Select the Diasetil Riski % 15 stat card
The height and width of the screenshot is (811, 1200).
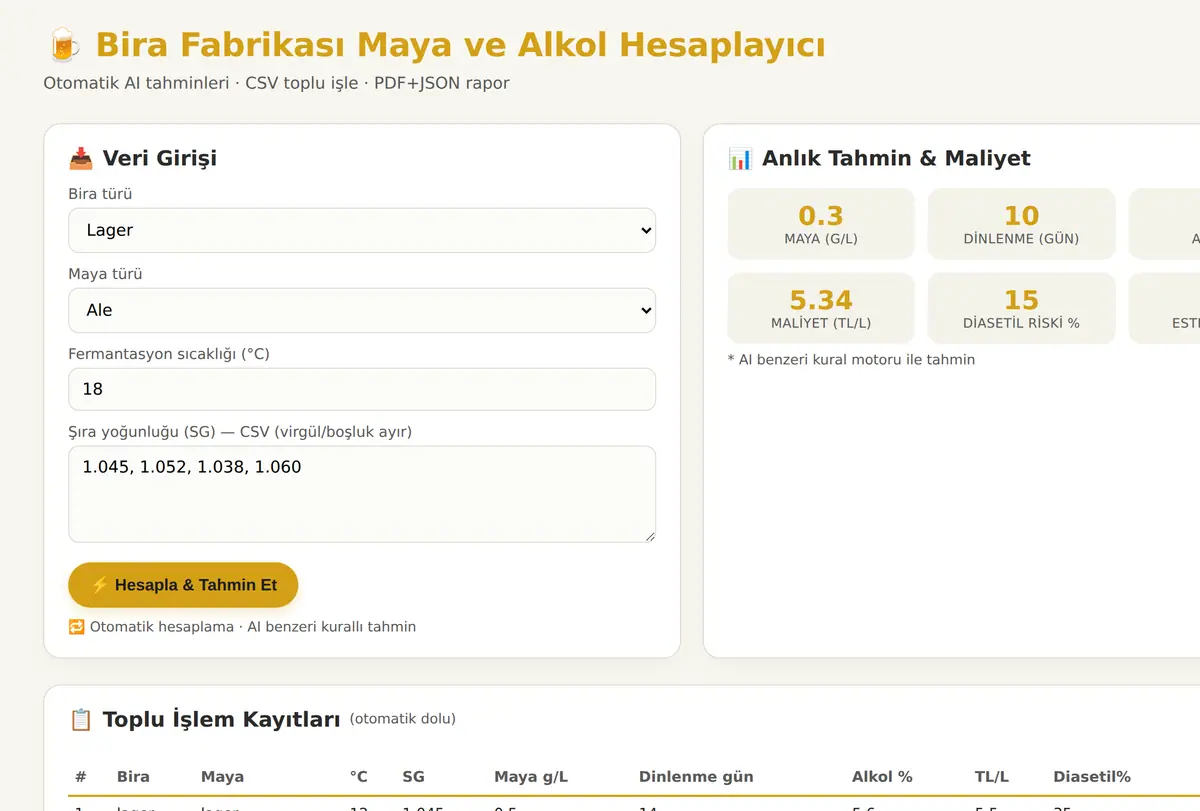(1021, 308)
